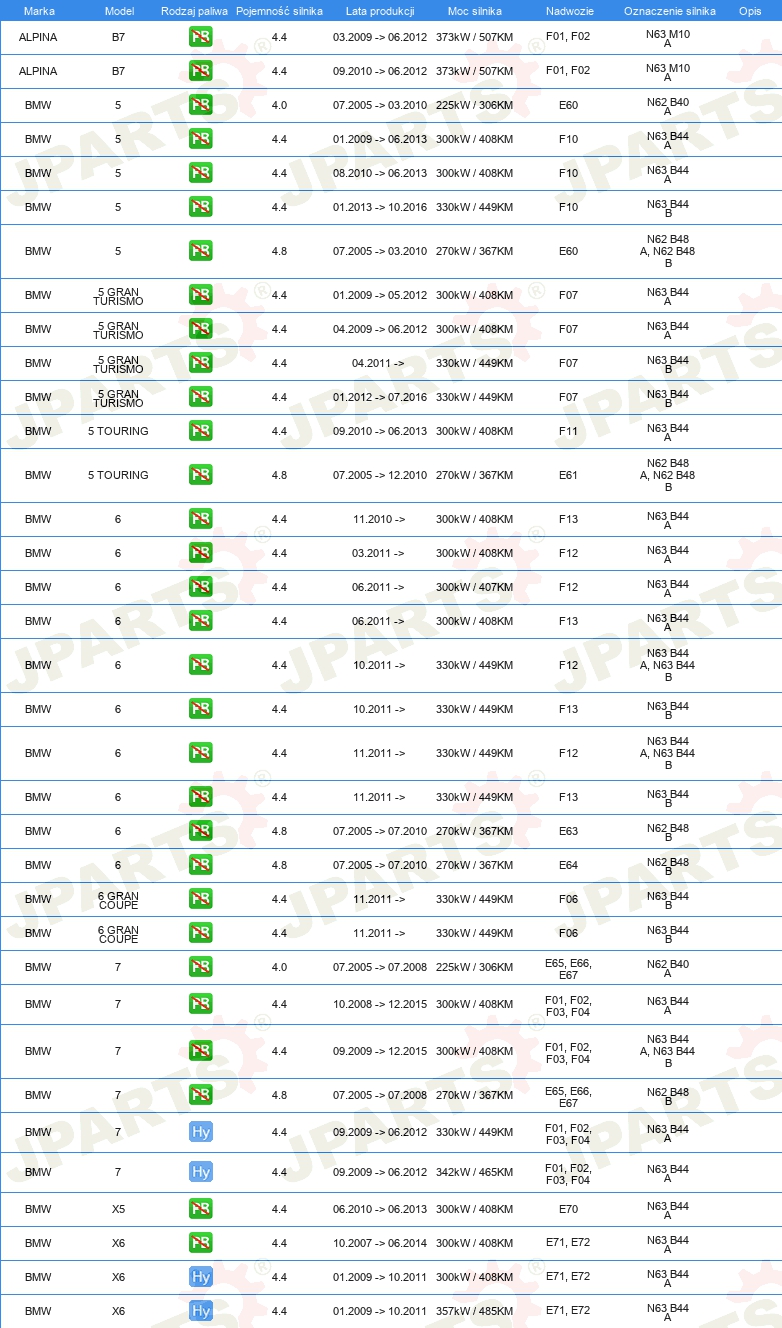Click petrol icon in ALPINA B7 03.2009 row

pyautogui.click(x=200, y=38)
